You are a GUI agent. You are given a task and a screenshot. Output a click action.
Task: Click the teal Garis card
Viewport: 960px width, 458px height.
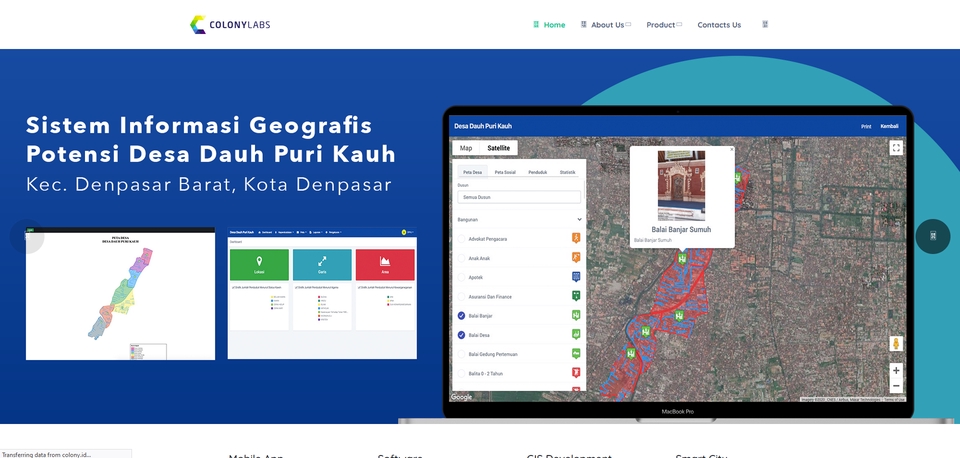pyautogui.click(x=322, y=265)
